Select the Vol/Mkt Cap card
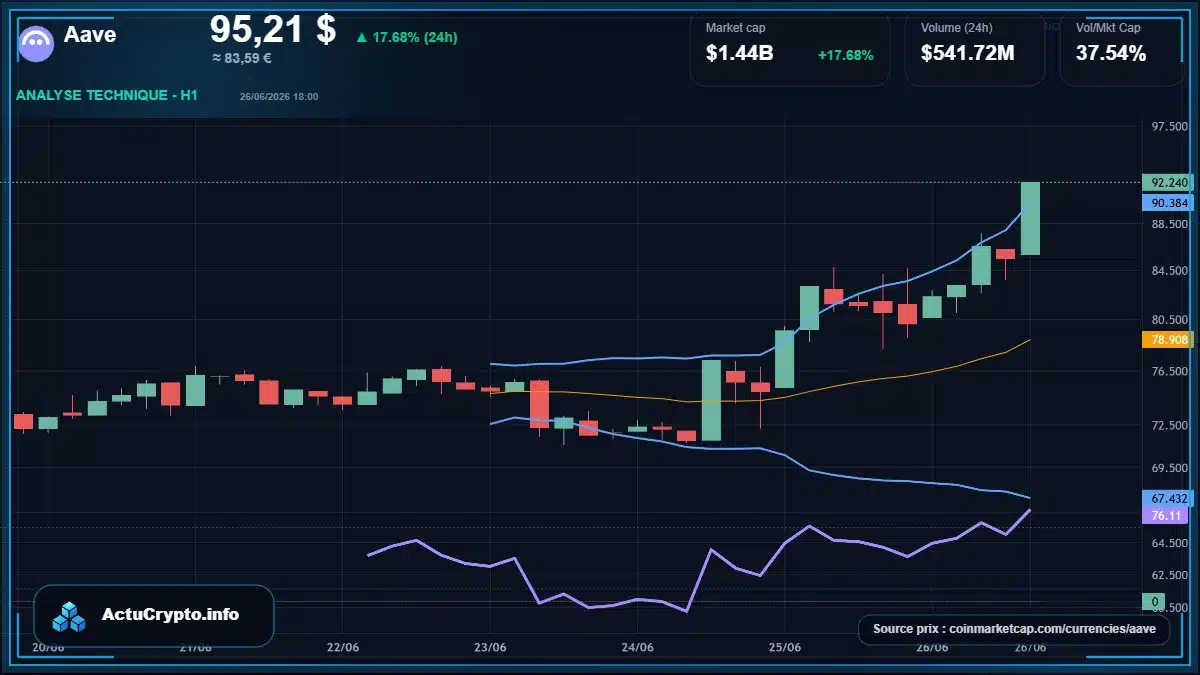This screenshot has width=1200, height=675. tap(1122, 48)
